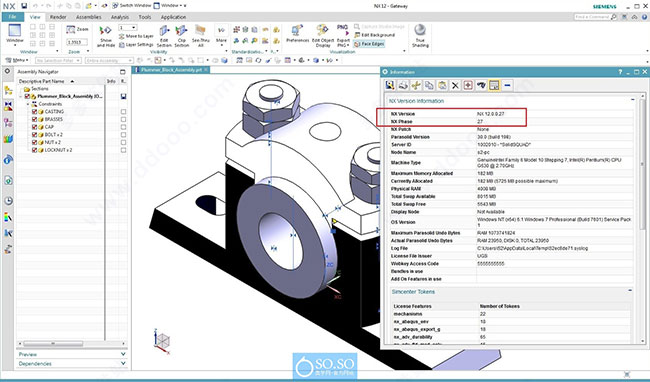Open the File tab
The width and height of the screenshot is (650, 382).
(12, 17)
